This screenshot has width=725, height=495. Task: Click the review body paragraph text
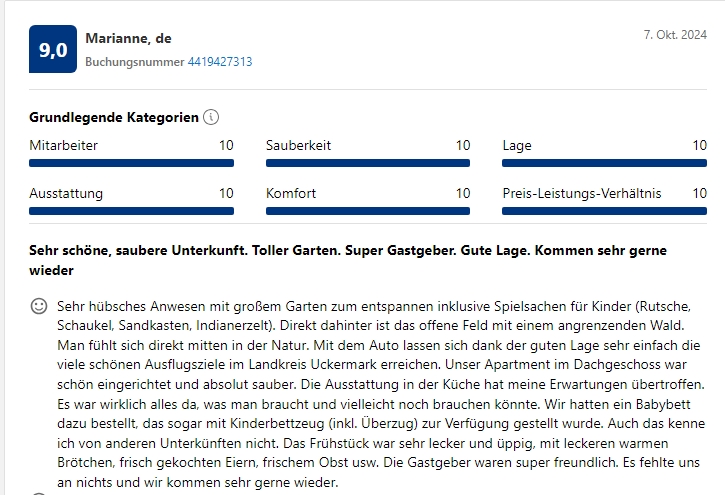(x=381, y=394)
